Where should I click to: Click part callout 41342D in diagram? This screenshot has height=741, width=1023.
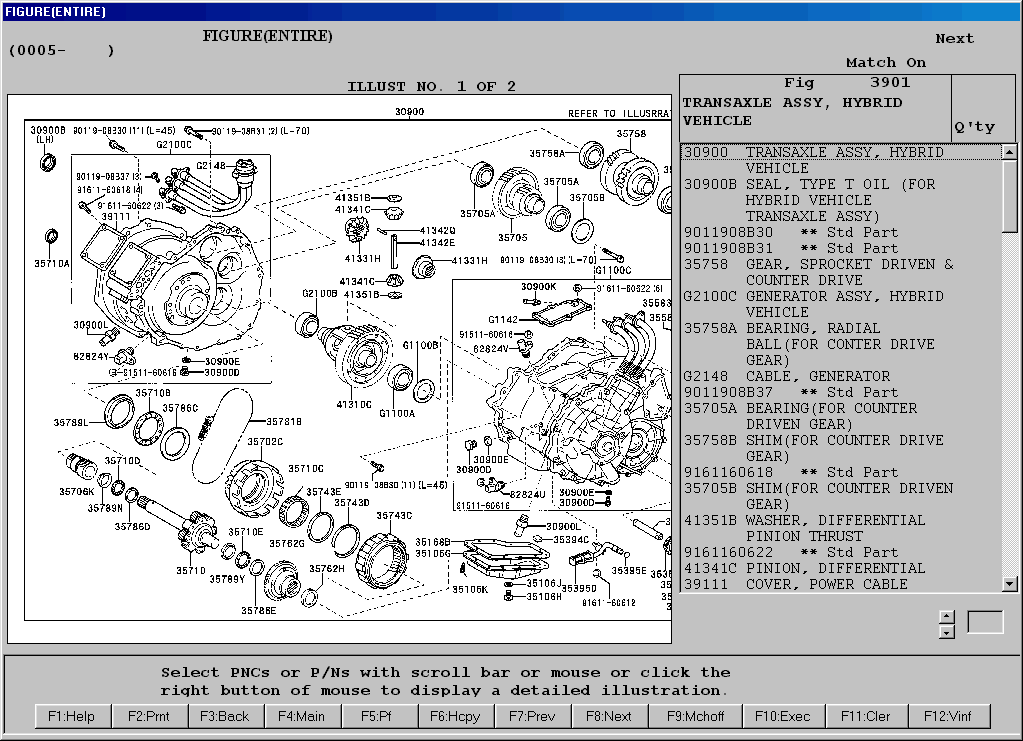coord(437,231)
